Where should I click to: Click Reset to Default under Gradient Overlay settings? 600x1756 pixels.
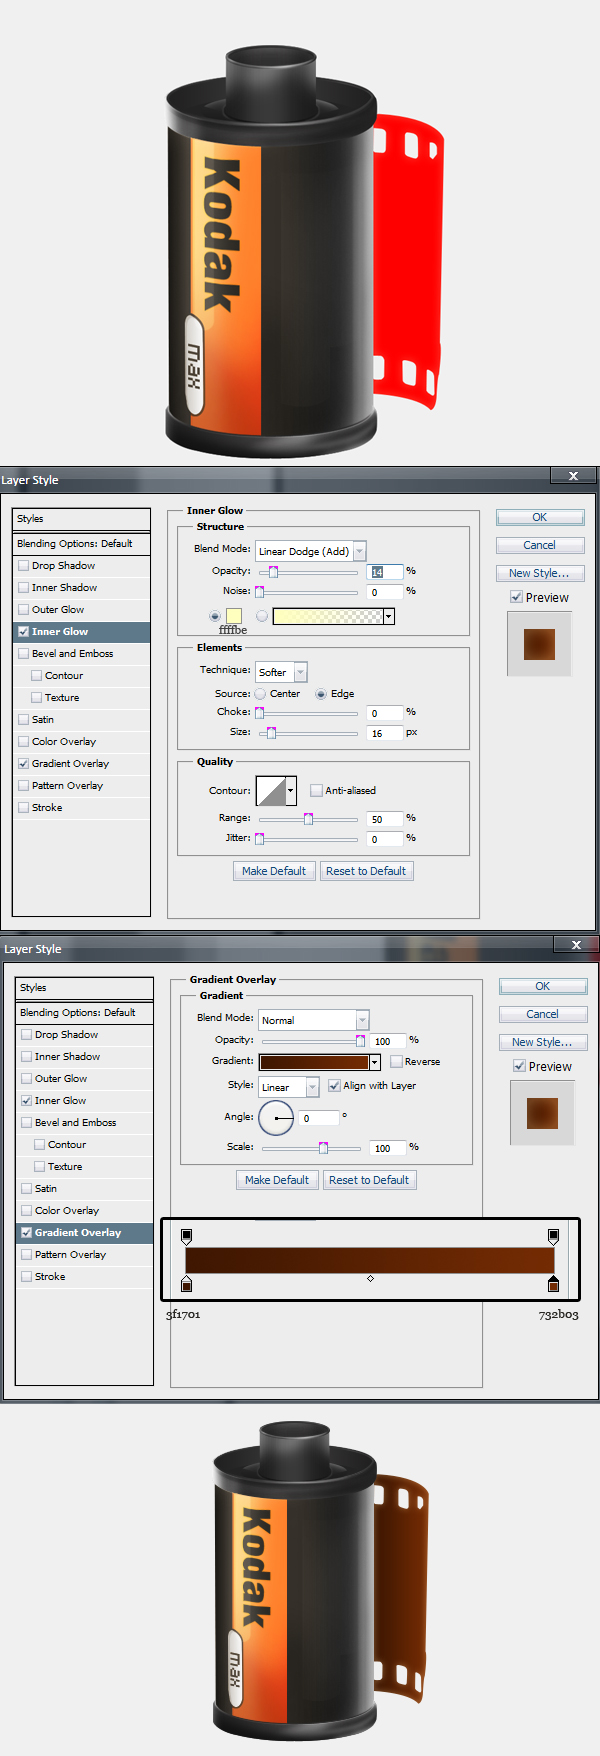click(x=369, y=1180)
